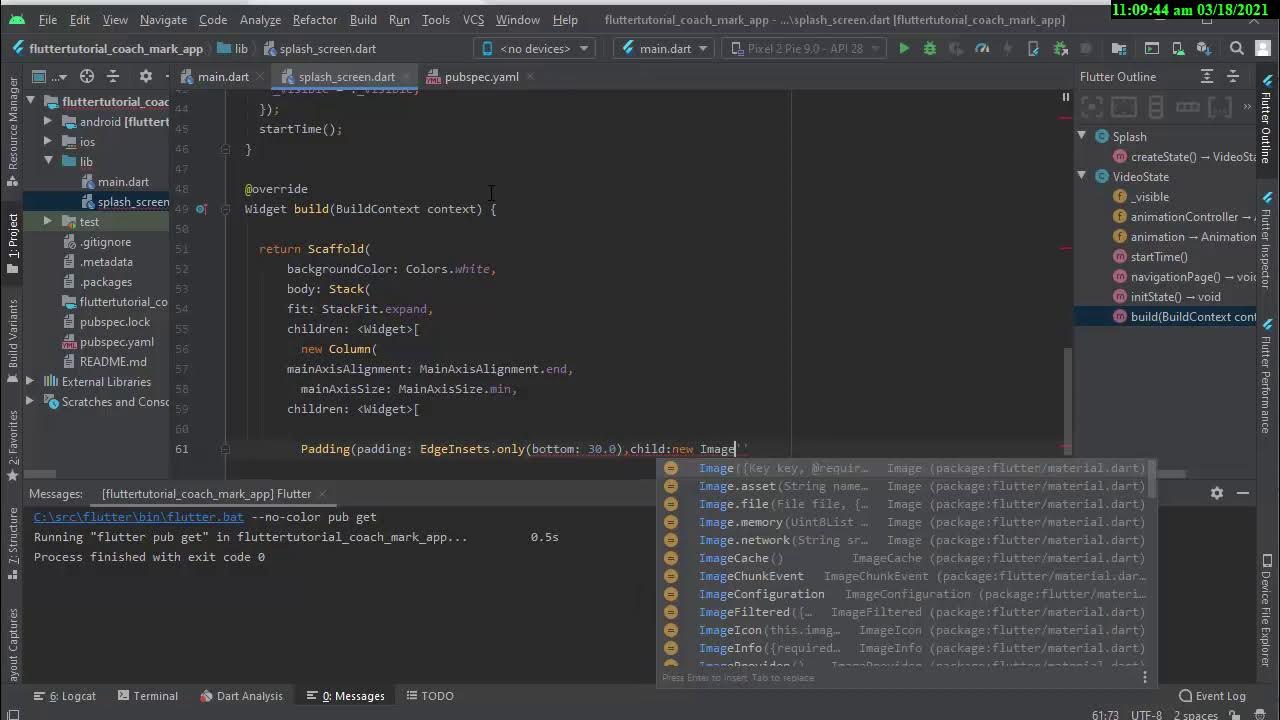Collapse all nodes in Flutter Outline
Image resolution: width=1280 pixels, height=720 pixels.
pyautogui.click(x=1233, y=76)
